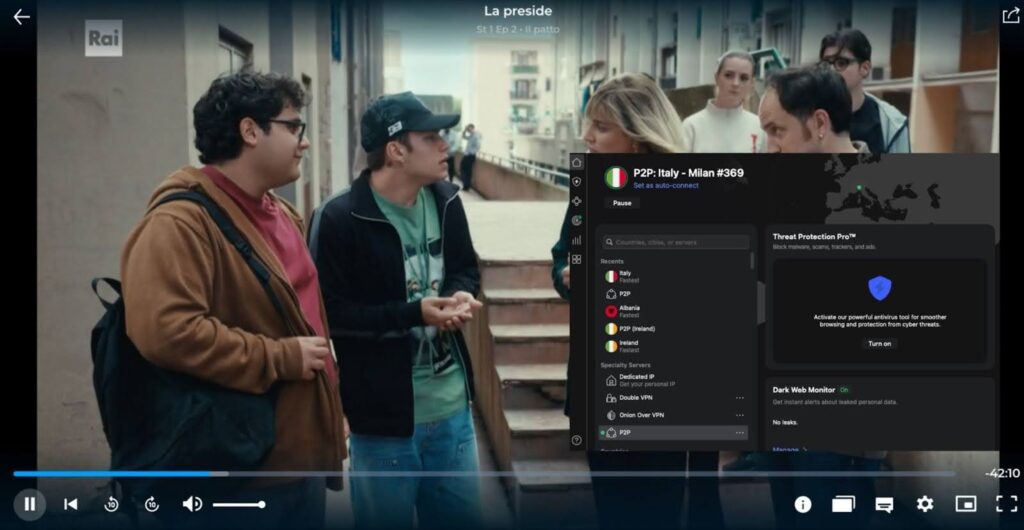Open the Meshnet sidebar icon
Image resolution: width=1024 pixels, height=530 pixels.
click(x=577, y=201)
